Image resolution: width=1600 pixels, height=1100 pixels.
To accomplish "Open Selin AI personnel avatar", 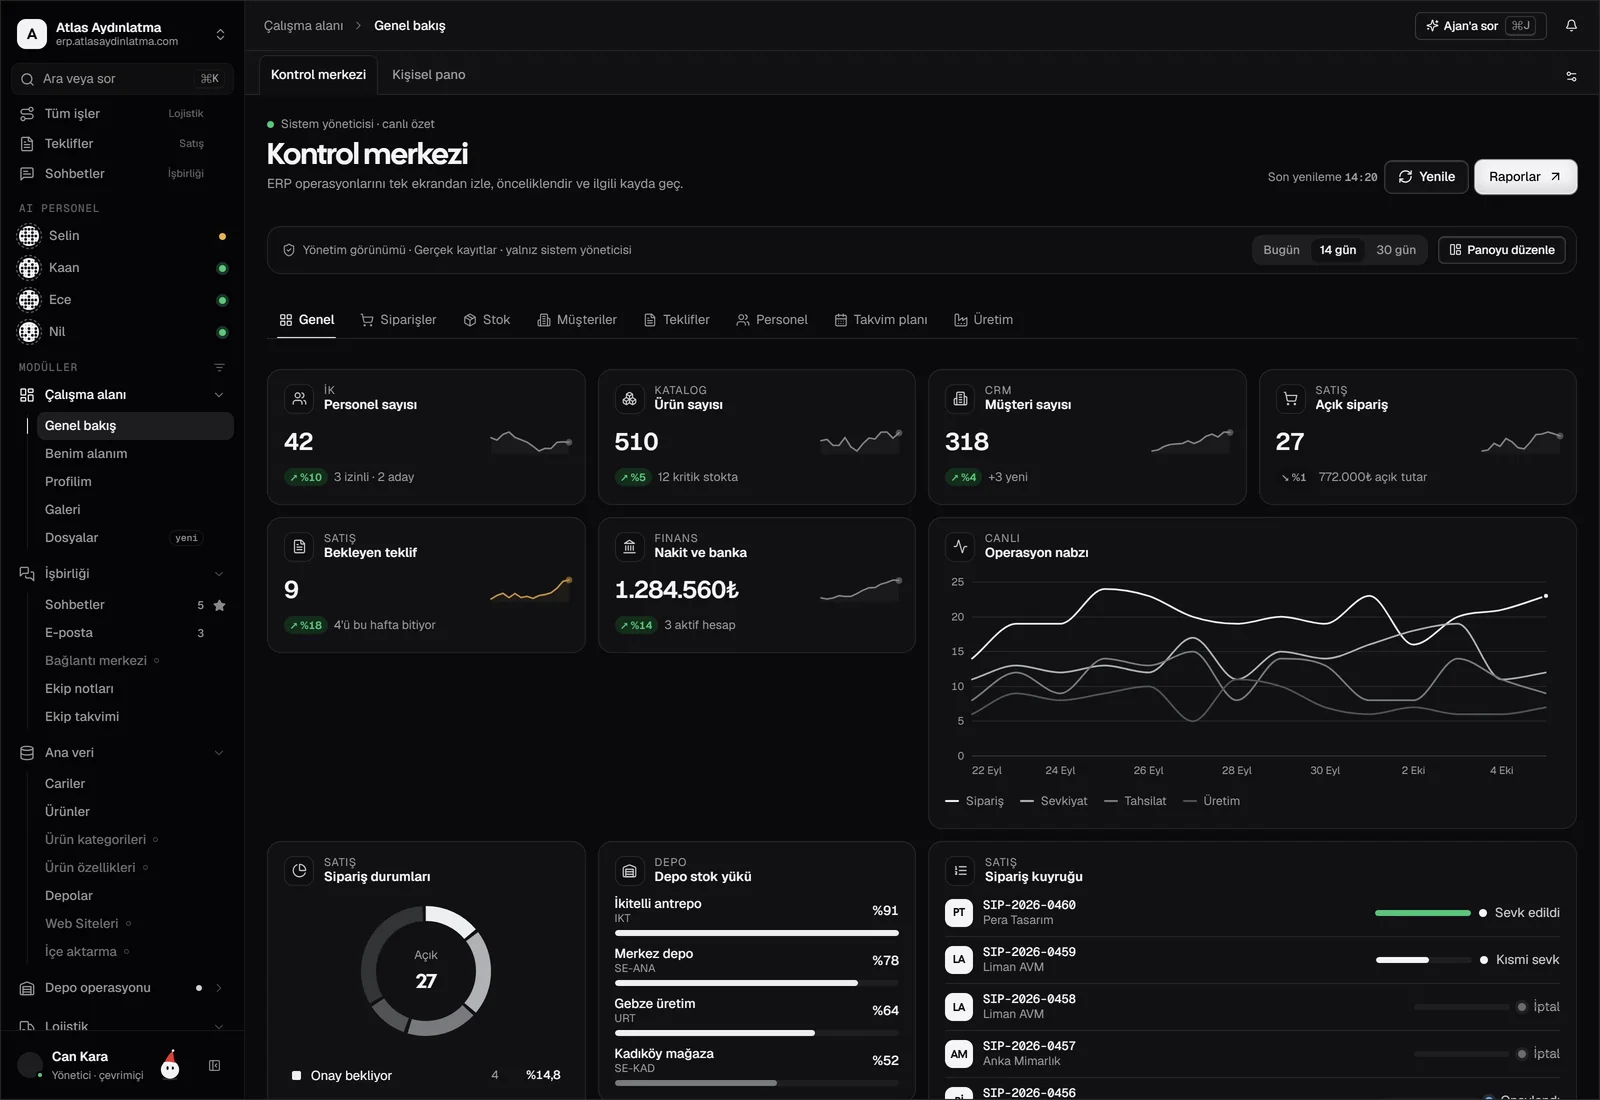I will coord(29,236).
